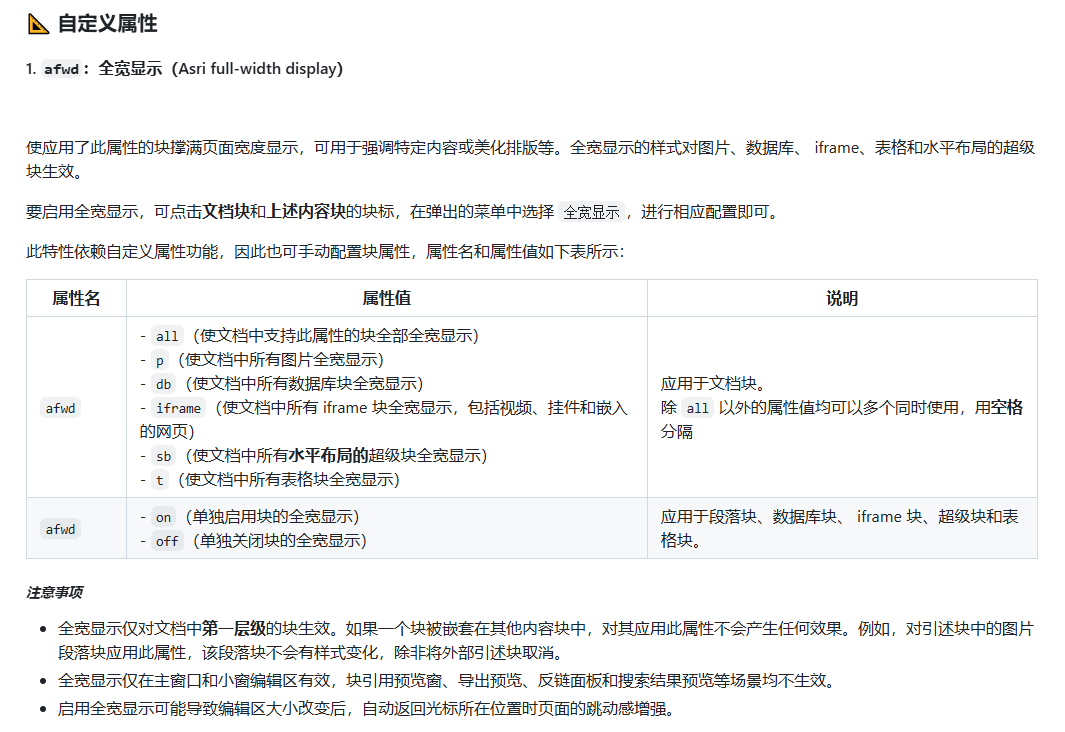Click the italic heading '注意事项'
Image resolution: width=1065 pixels, height=732 pixels.
[55, 593]
